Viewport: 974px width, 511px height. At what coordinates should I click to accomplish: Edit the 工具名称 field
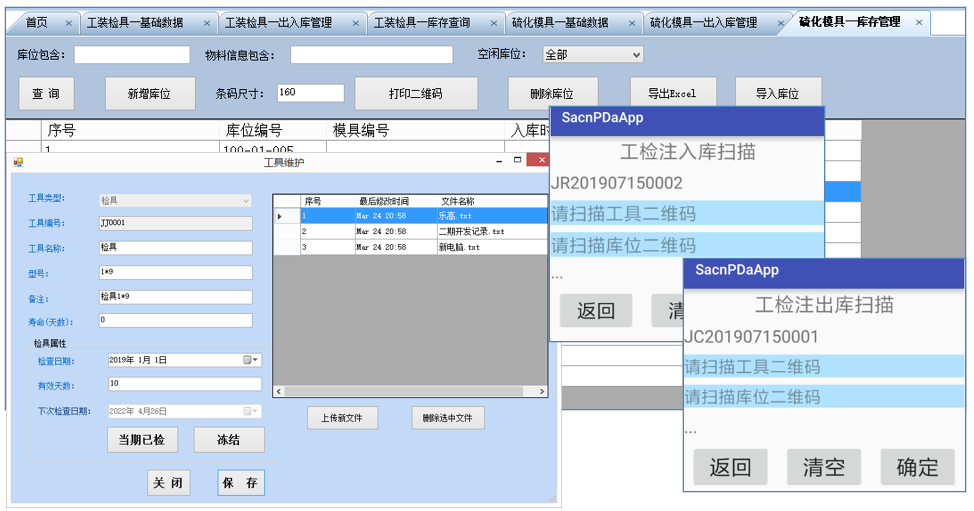tap(175, 248)
